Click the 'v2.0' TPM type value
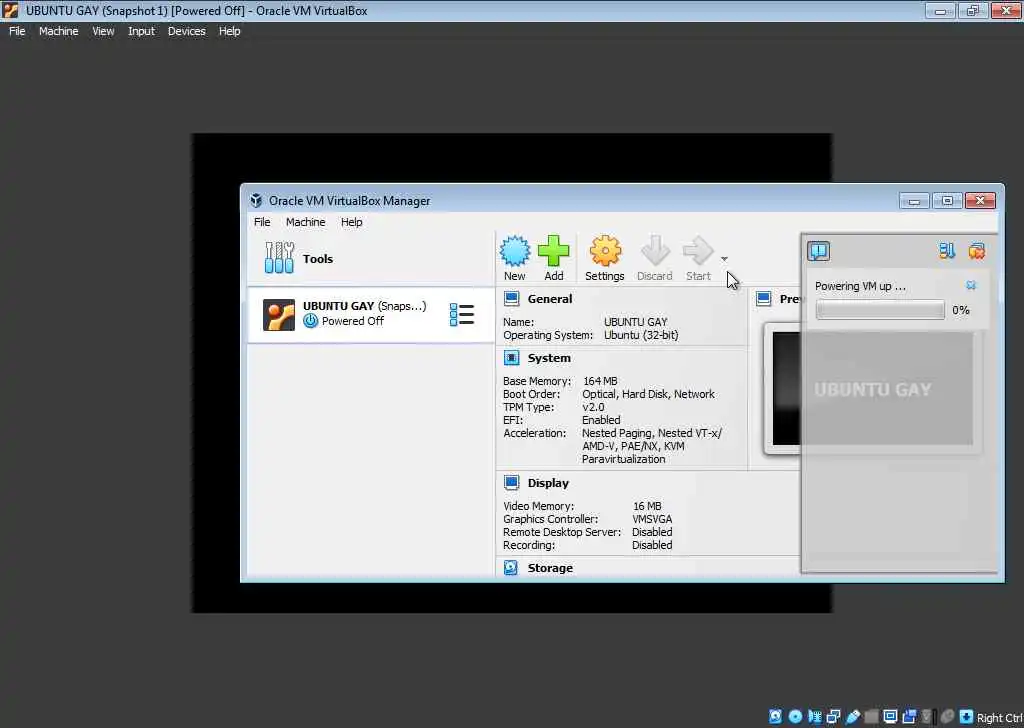 point(593,407)
